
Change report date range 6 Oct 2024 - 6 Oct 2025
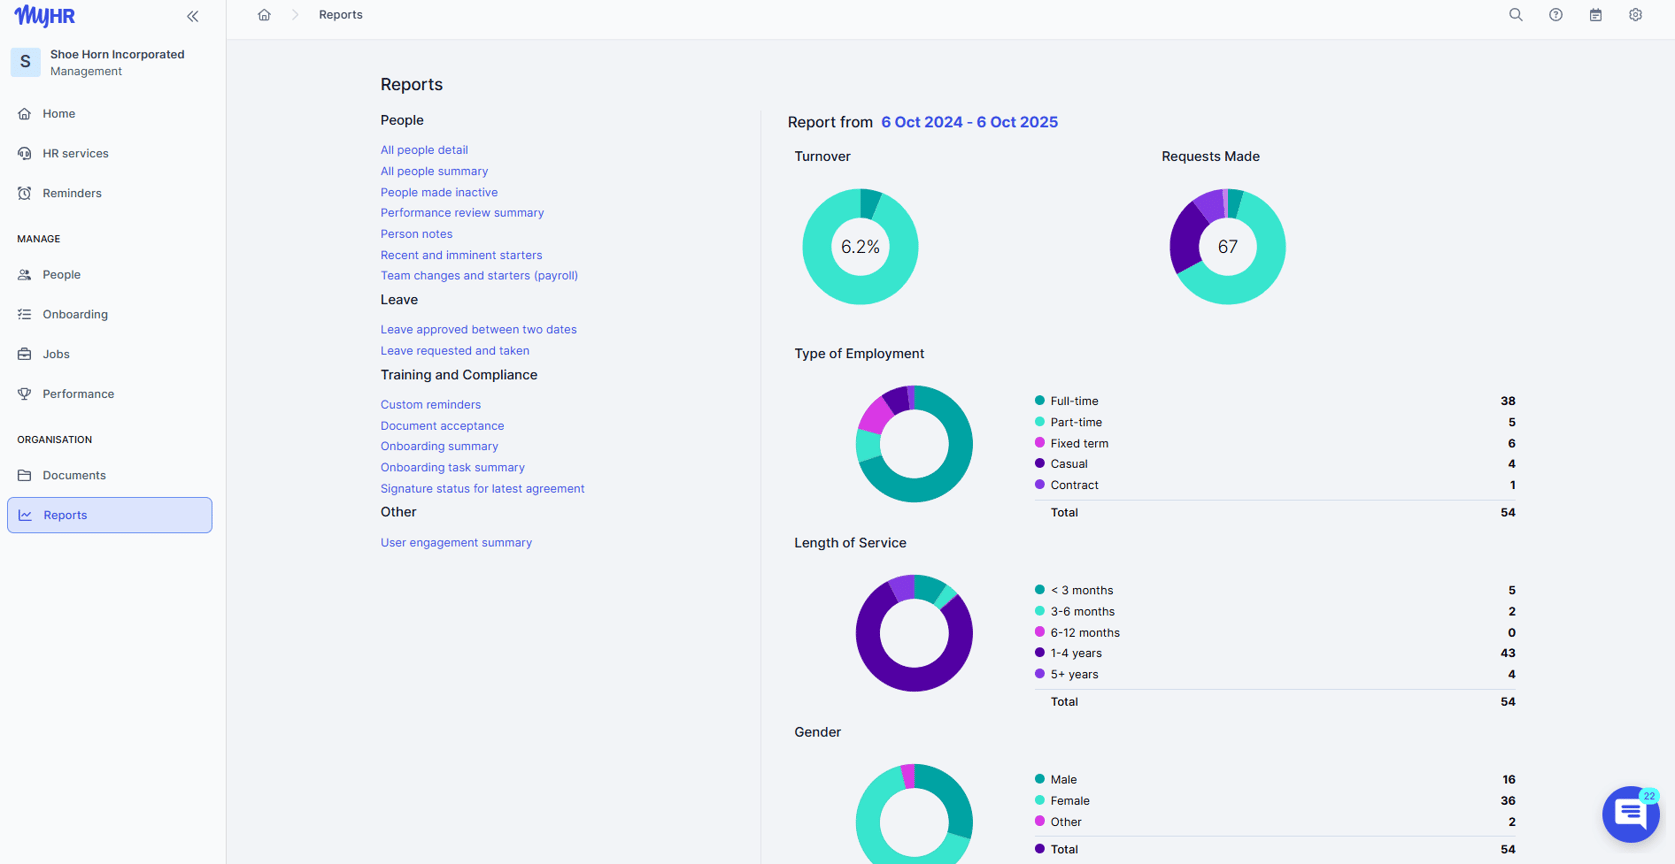[969, 122]
